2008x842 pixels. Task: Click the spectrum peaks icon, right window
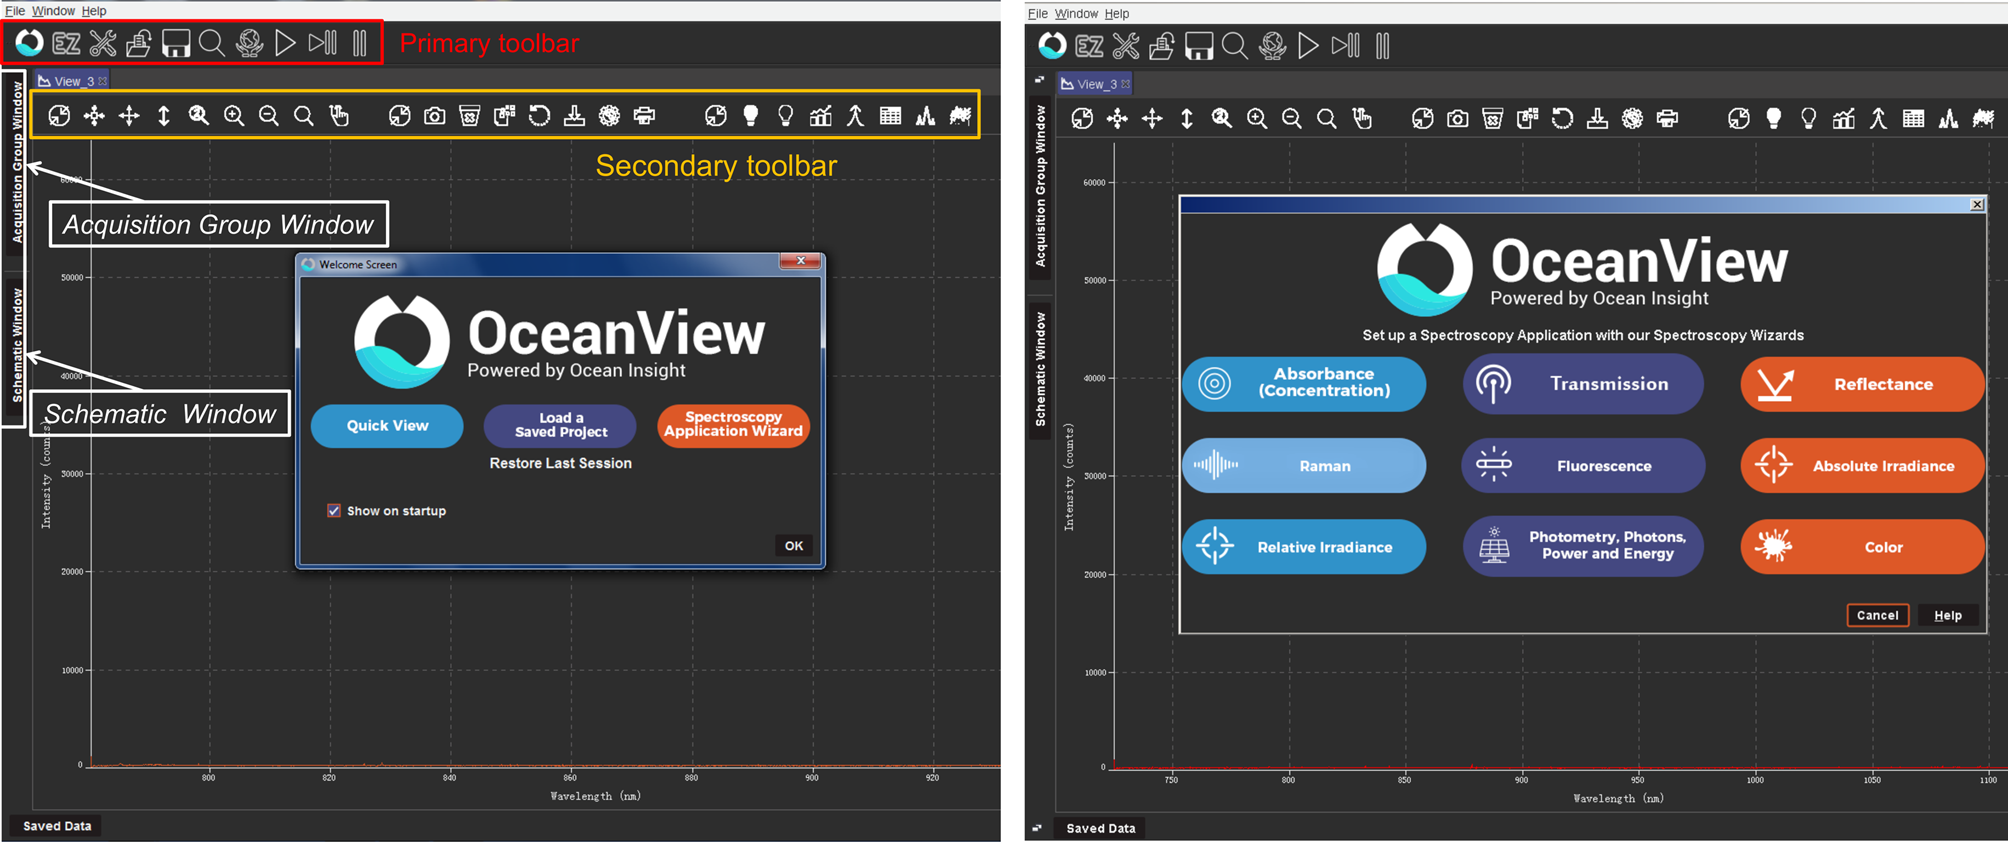1949,119
